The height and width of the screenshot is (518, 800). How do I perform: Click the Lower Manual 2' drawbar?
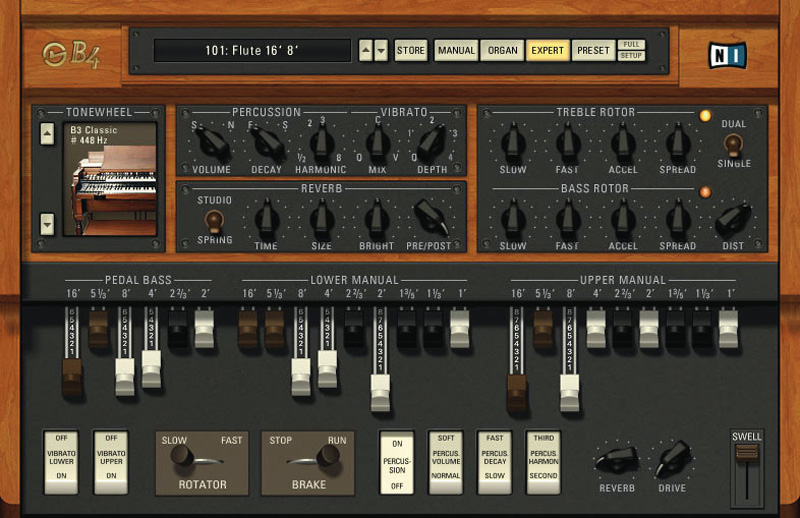pos(380,393)
